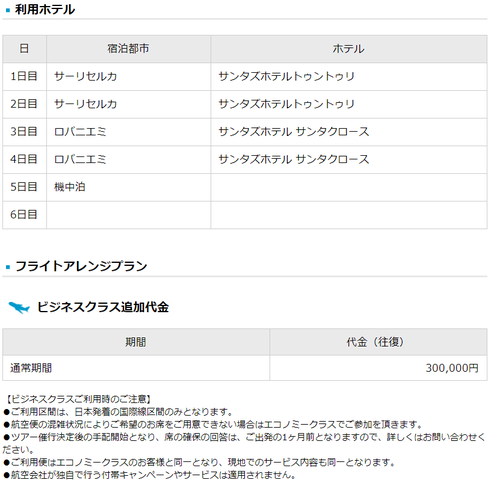Click the ビジネスクラス追加代金 heading text
Viewport: 491px width, 480px height.
103,307
